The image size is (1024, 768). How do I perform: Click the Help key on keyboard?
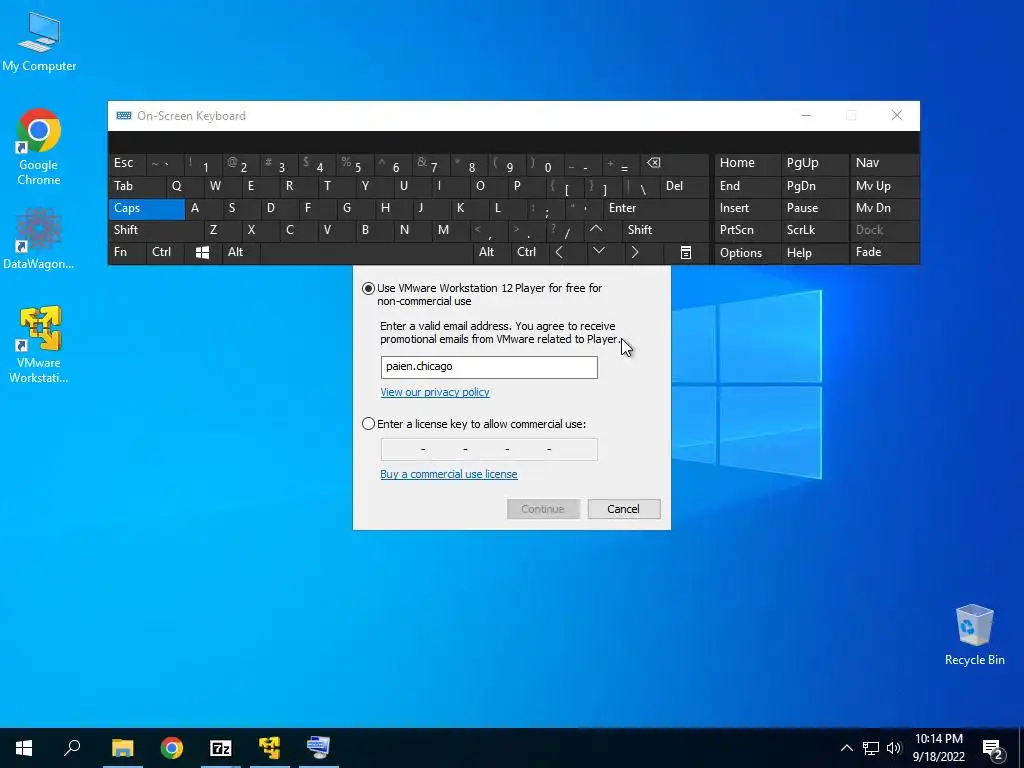pos(814,253)
